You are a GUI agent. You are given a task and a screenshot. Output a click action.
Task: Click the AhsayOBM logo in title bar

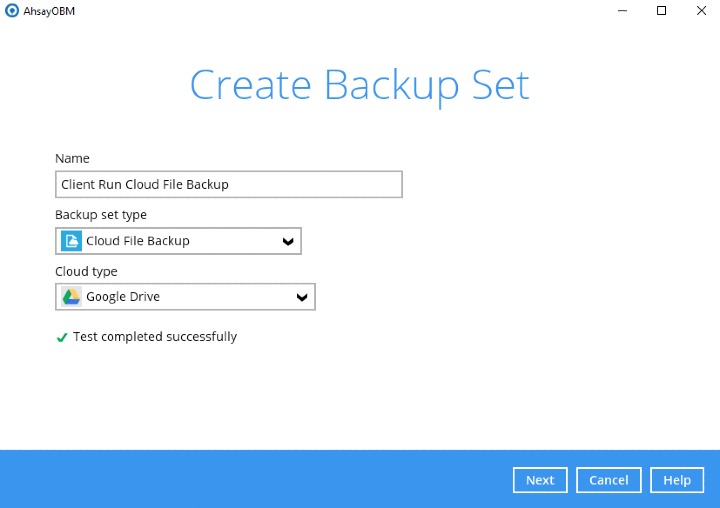click(11, 11)
